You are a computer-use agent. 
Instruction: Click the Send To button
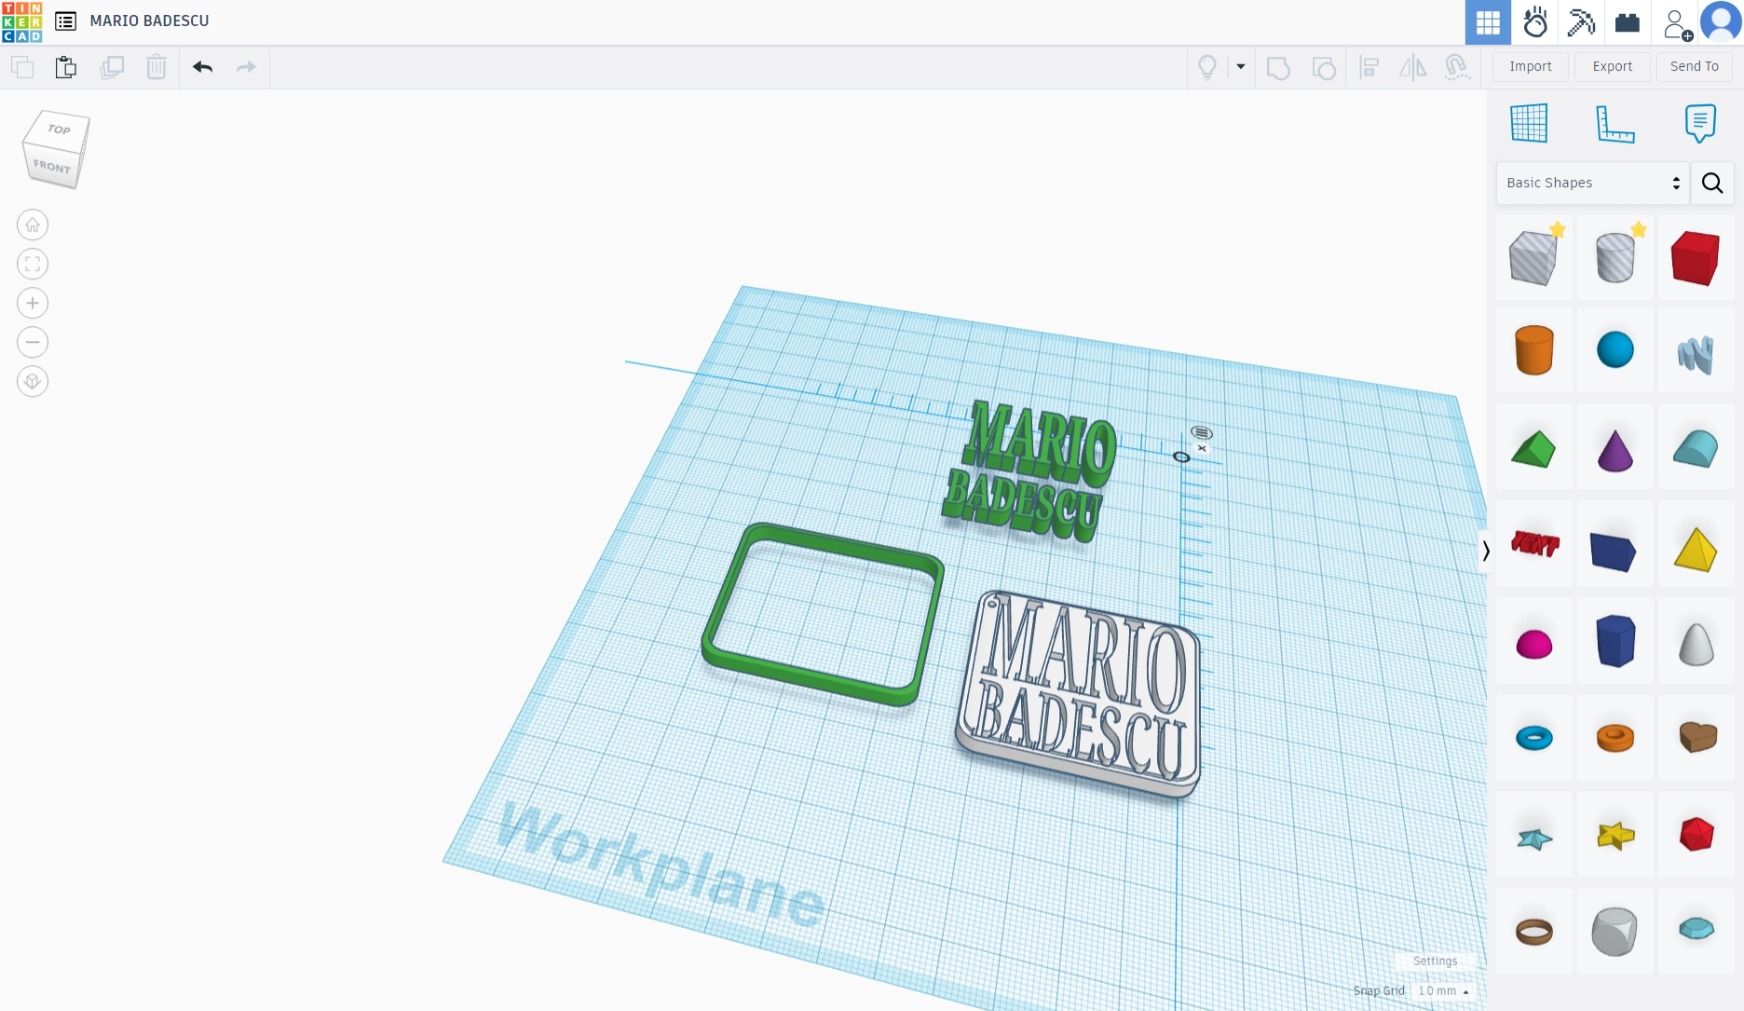point(1694,66)
